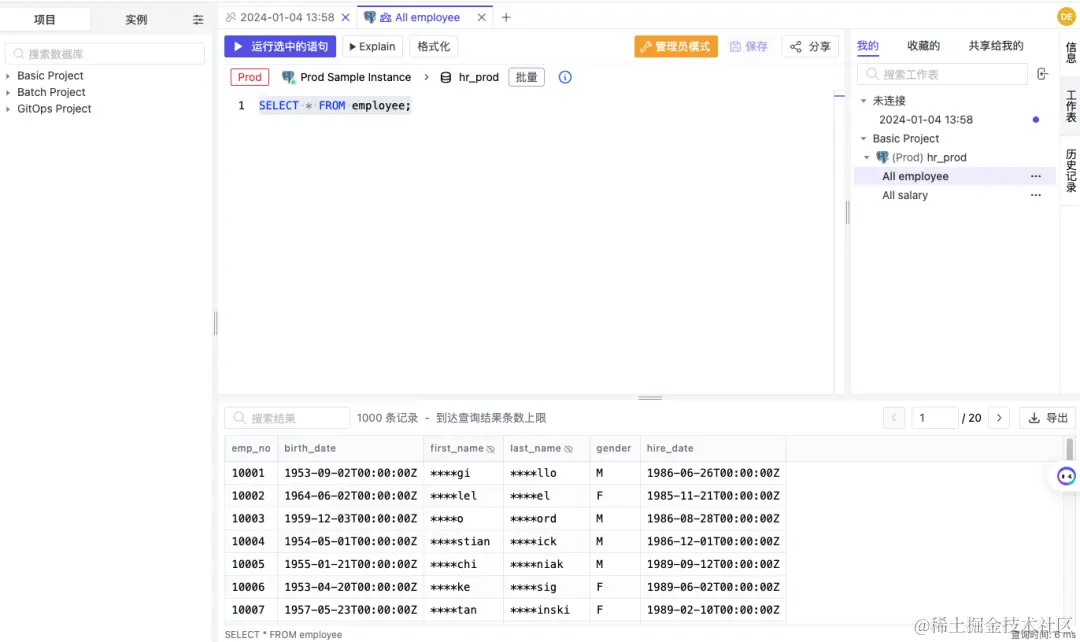This screenshot has height=642, width=1080.
Task: Collapse Basic Project in worksheet panel
Action: pyautogui.click(x=863, y=138)
